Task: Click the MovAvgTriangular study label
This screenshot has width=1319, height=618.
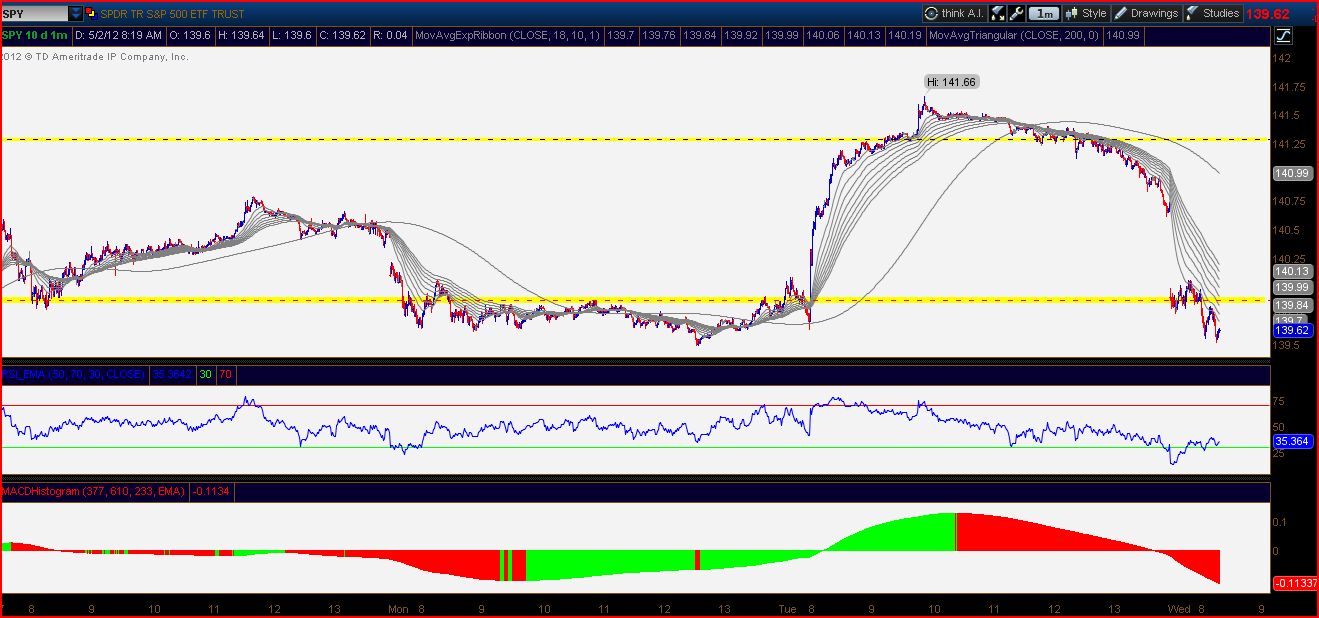Action: click(1015, 36)
